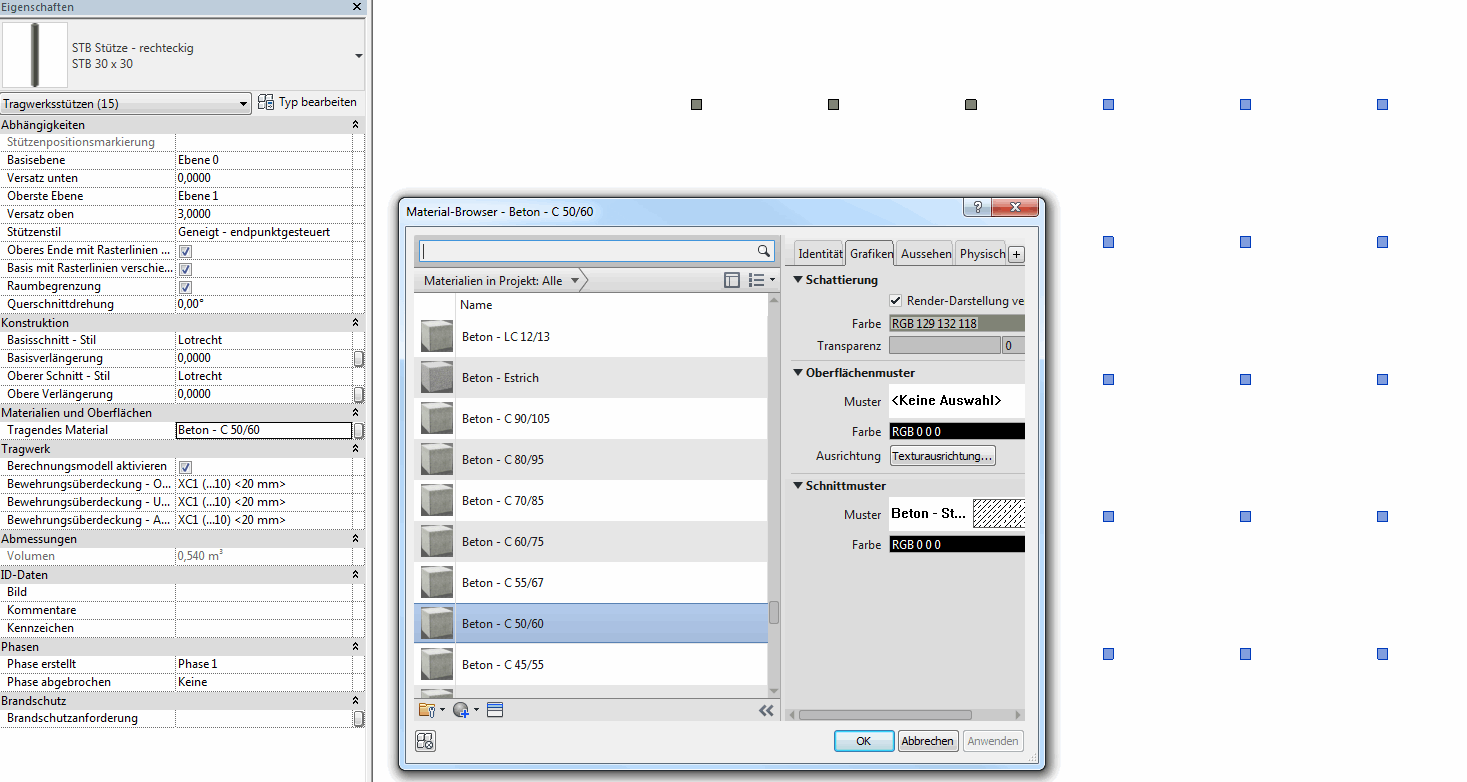
Task: Toggle the Render-Darstellung checkbox
Action: coord(896,301)
